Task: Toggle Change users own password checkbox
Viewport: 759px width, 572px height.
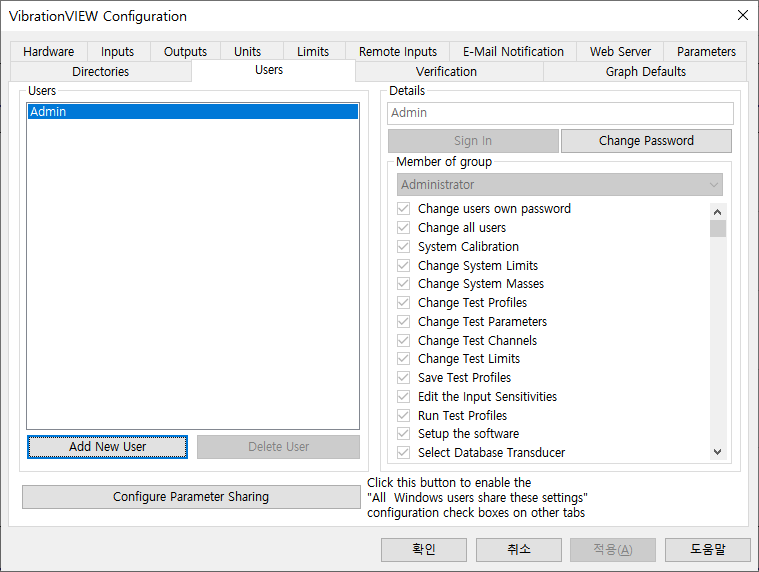Action: coord(403,209)
